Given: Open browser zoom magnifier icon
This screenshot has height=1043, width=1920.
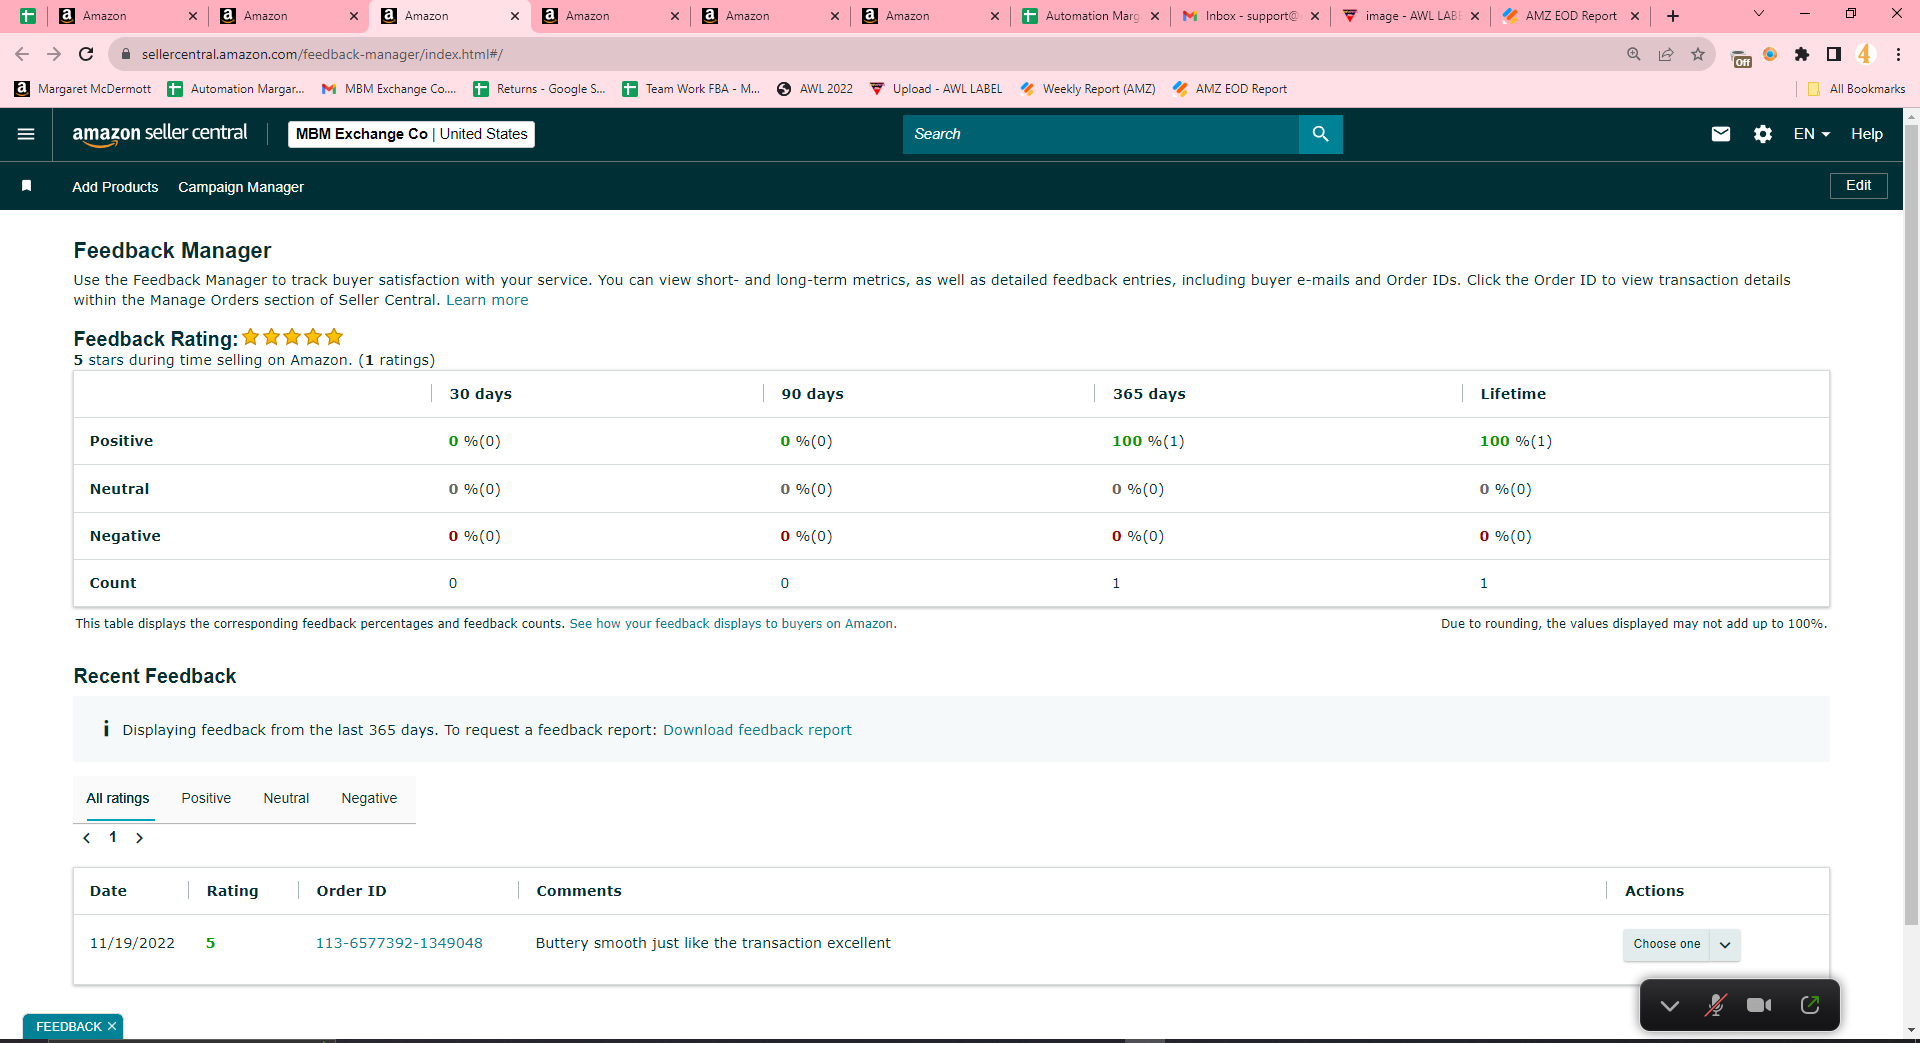Looking at the screenshot, I should click(x=1634, y=54).
